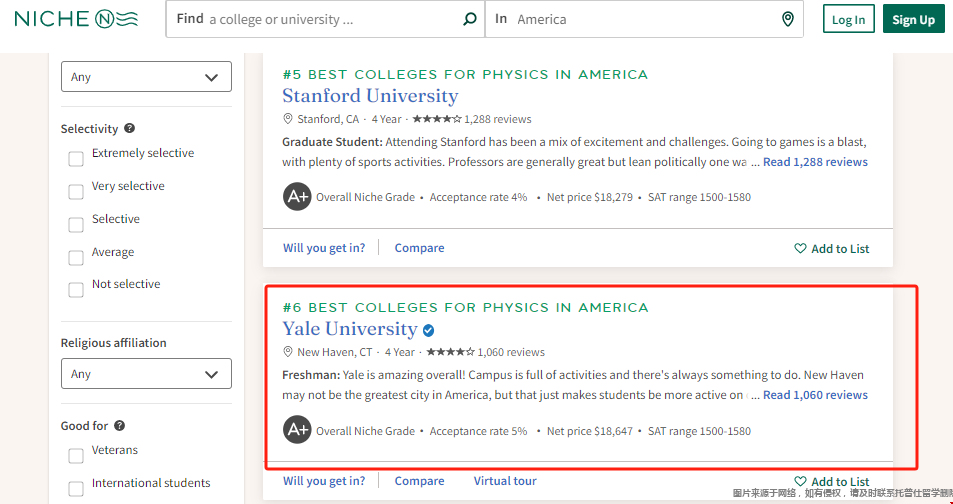Focus the Find a college or university field
This screenshot has height=504, width=953.
point(325,19)
